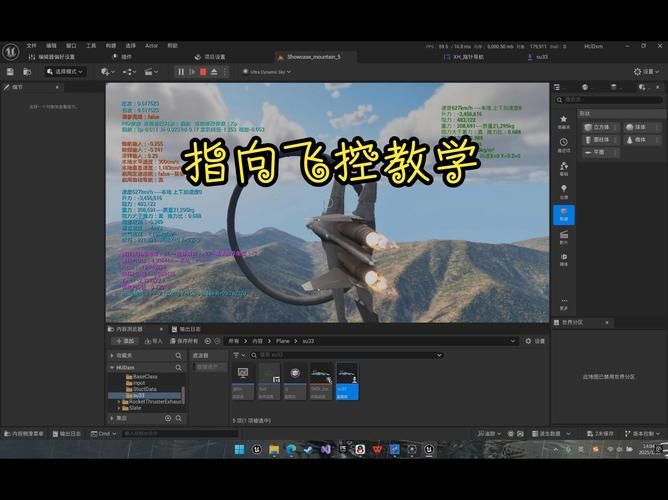Open the cinematics clapperboard dropdown
Screen dimensions: 668x500
click(151, 72)
